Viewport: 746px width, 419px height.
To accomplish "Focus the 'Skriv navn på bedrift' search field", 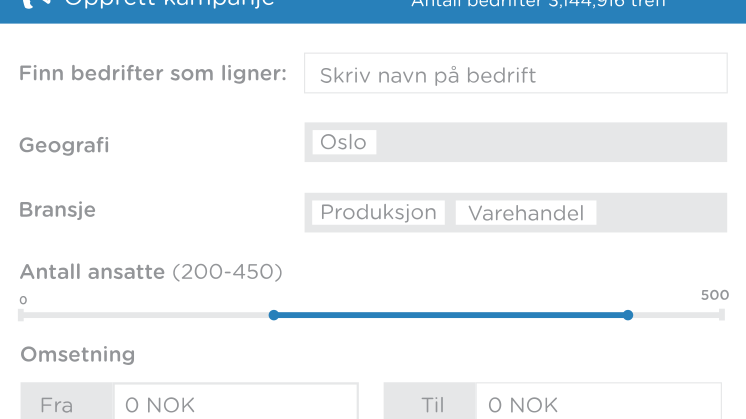I will coord(516,73).
